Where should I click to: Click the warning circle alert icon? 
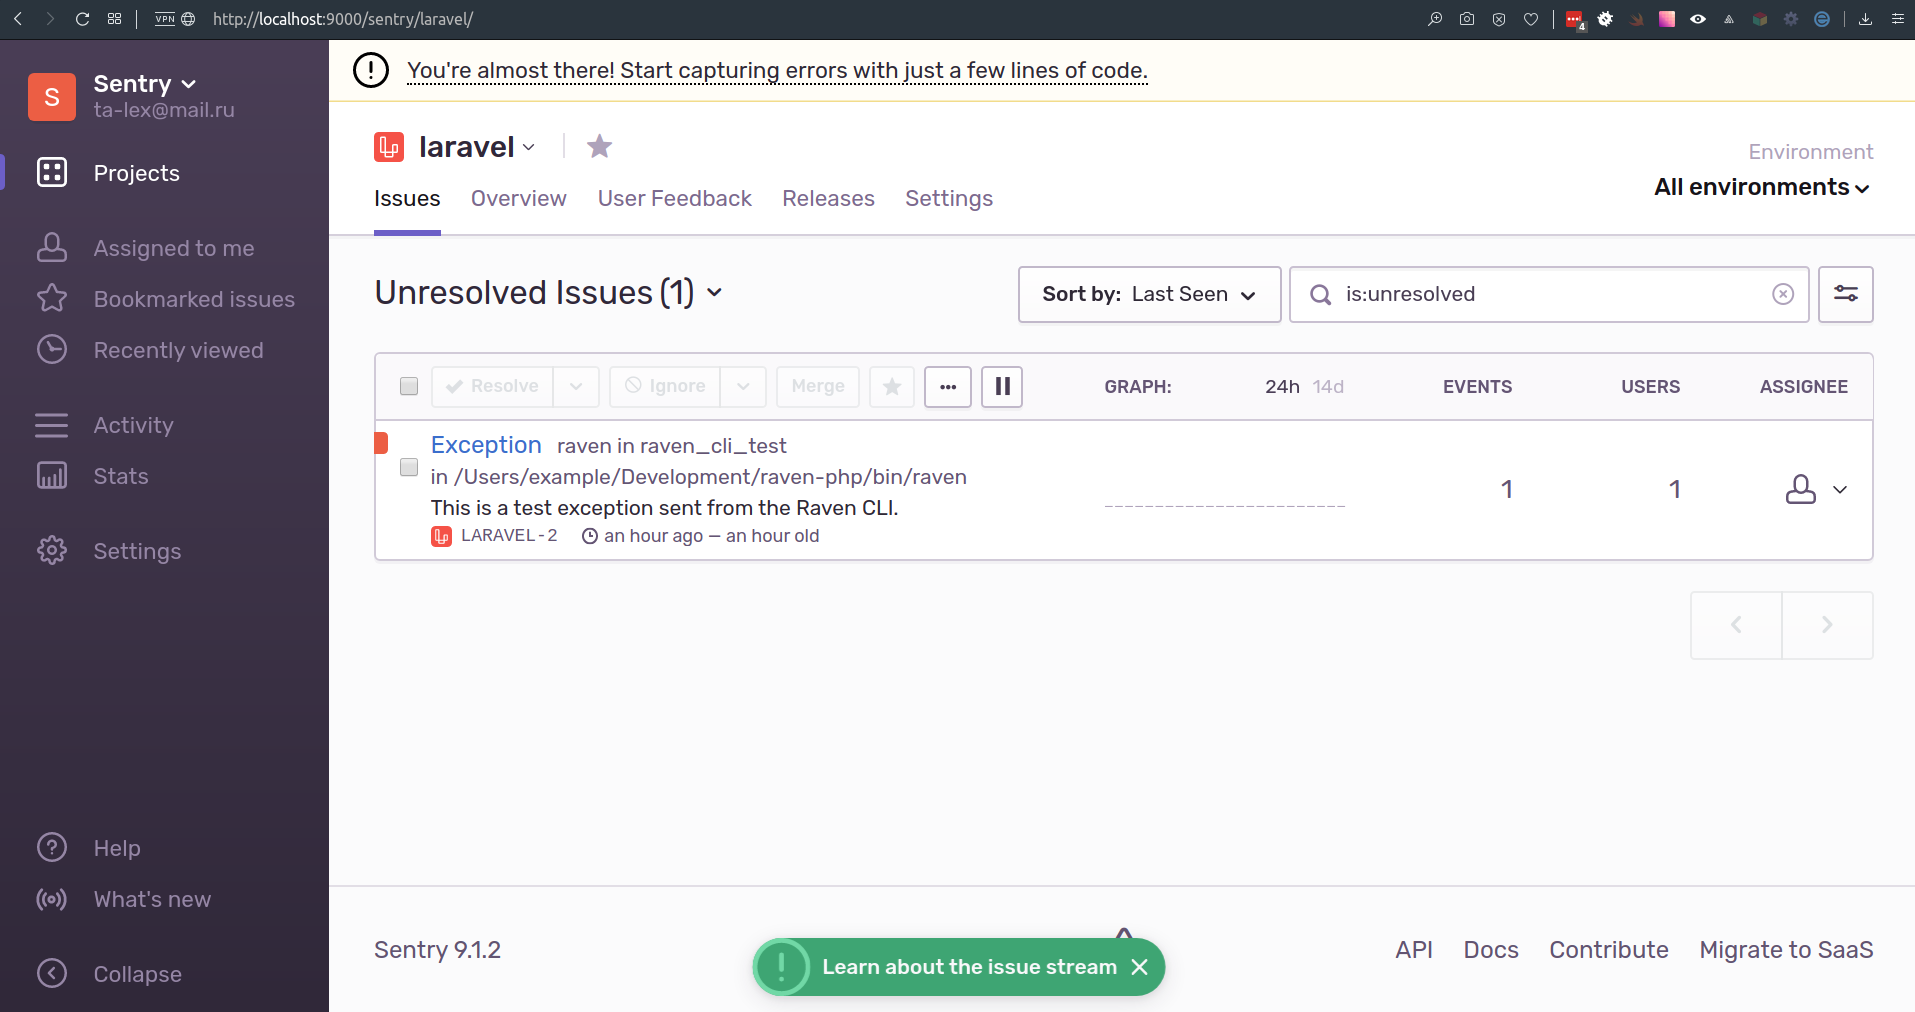click(x=371, y=70)
